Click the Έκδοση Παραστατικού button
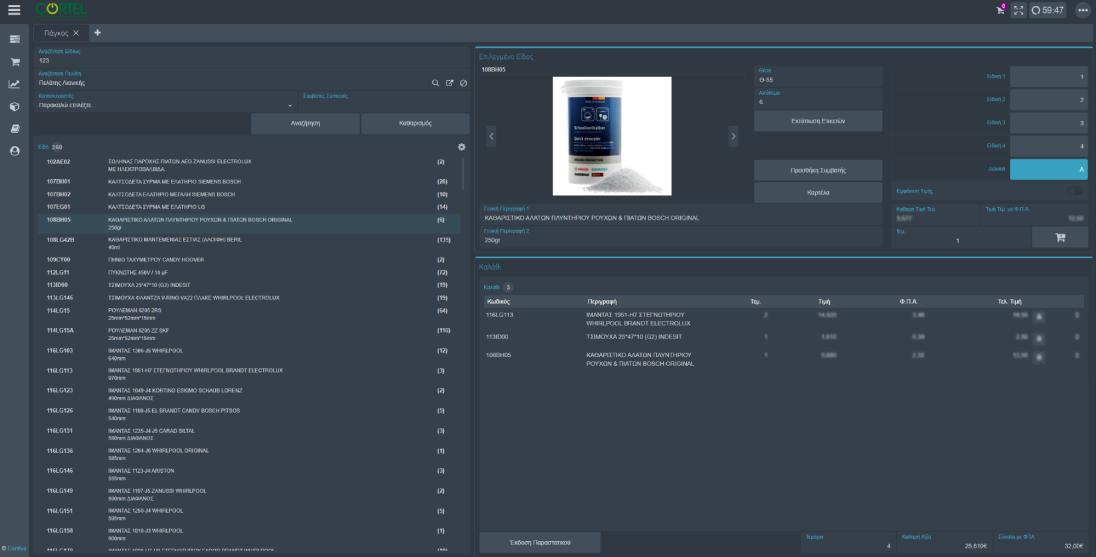Viewport: 1096px width, 557px height. 540,542
